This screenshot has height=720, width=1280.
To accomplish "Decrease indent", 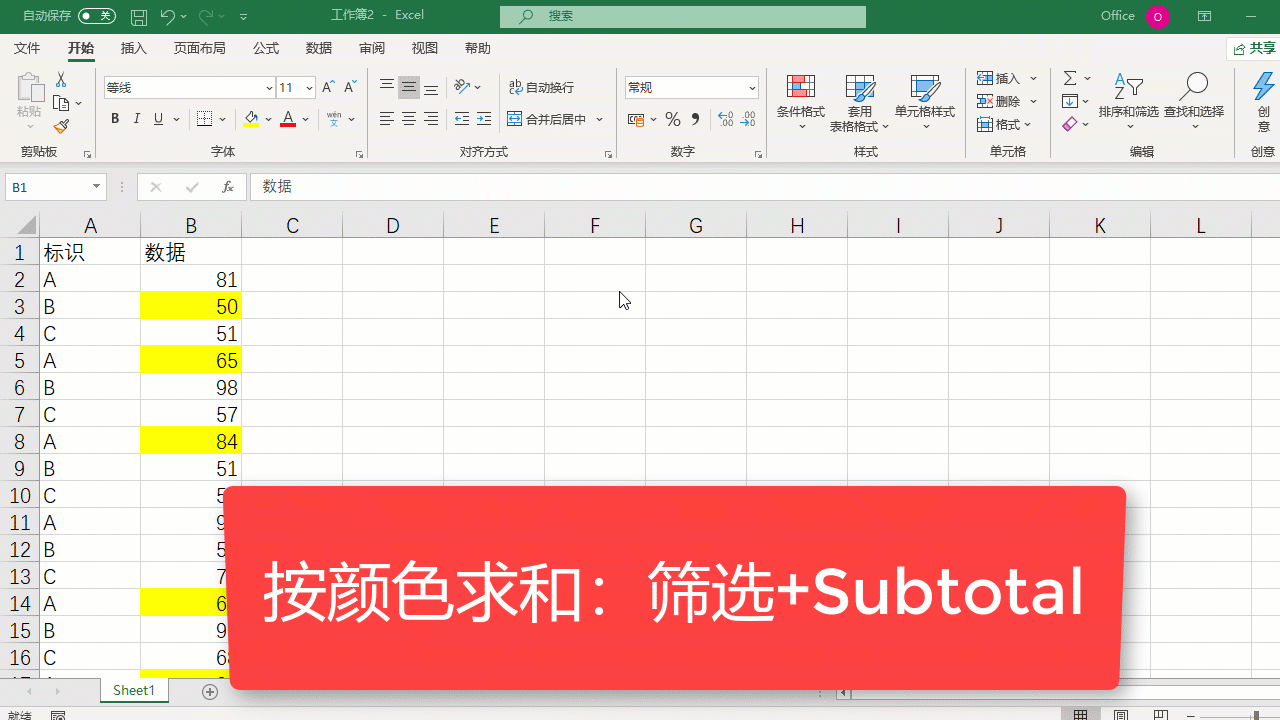I will [x=462, y=119].
